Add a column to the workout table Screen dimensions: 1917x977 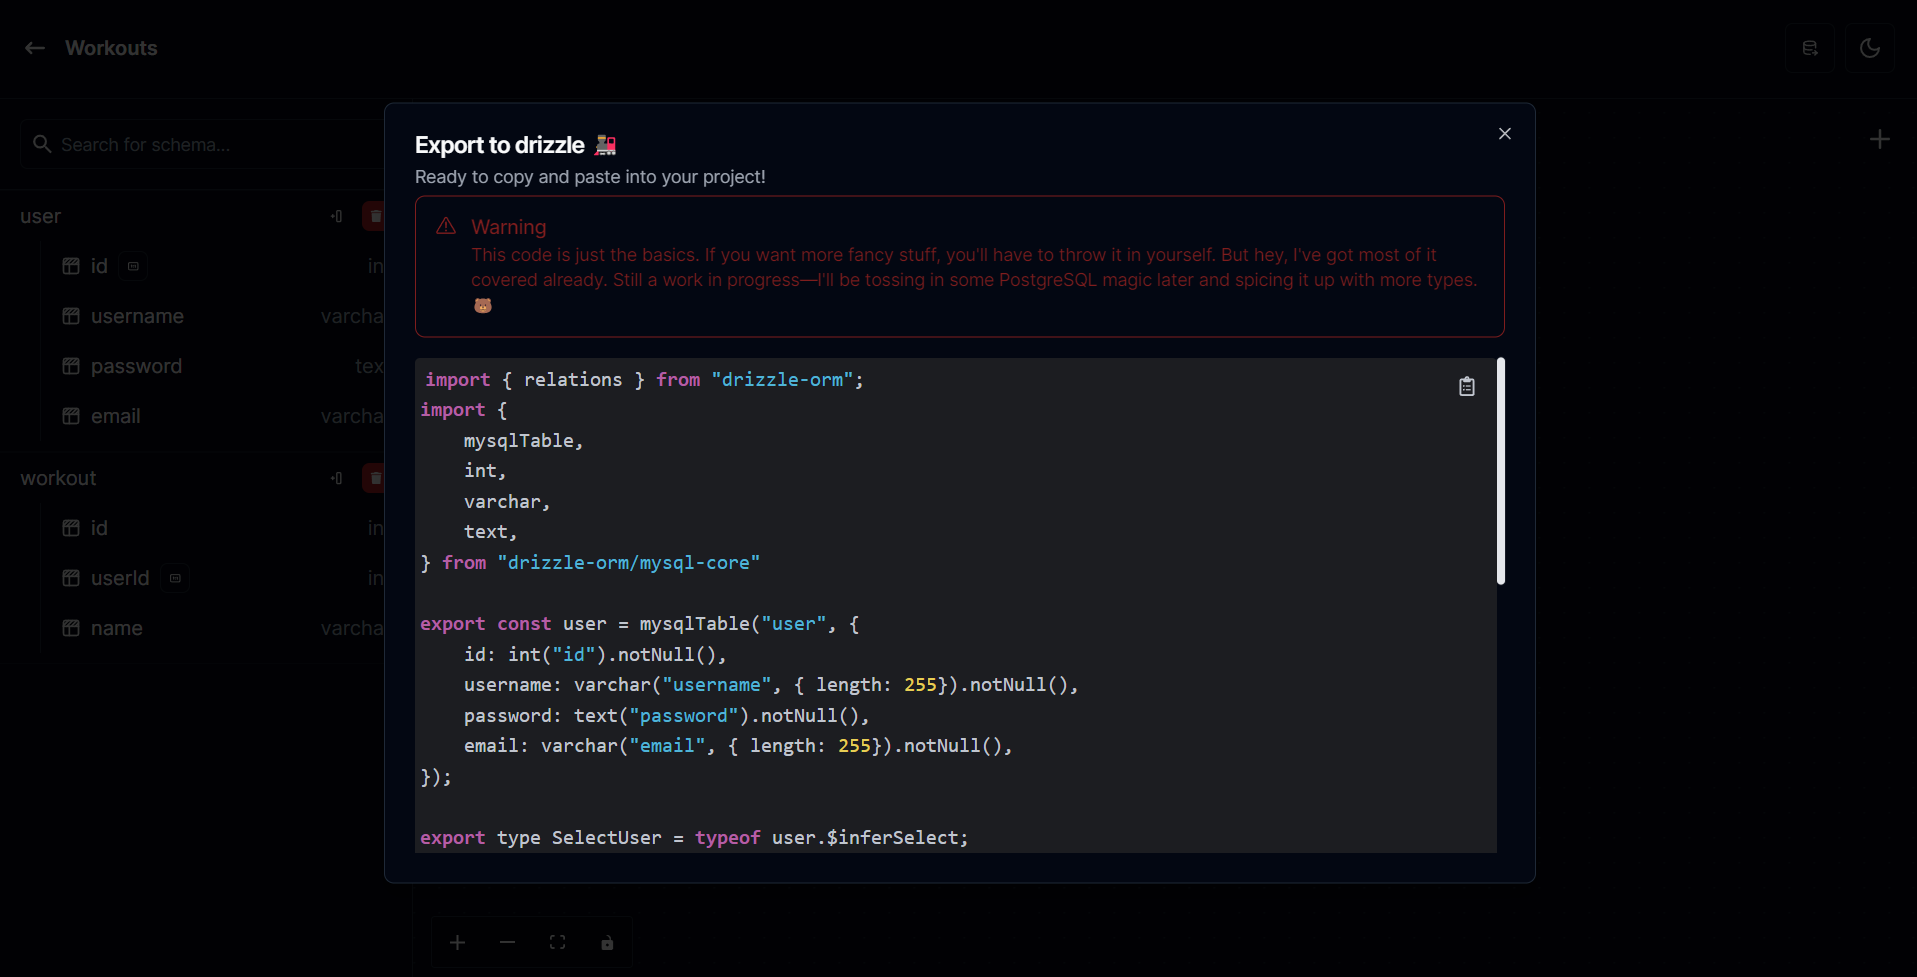click(x=337, y=478)
